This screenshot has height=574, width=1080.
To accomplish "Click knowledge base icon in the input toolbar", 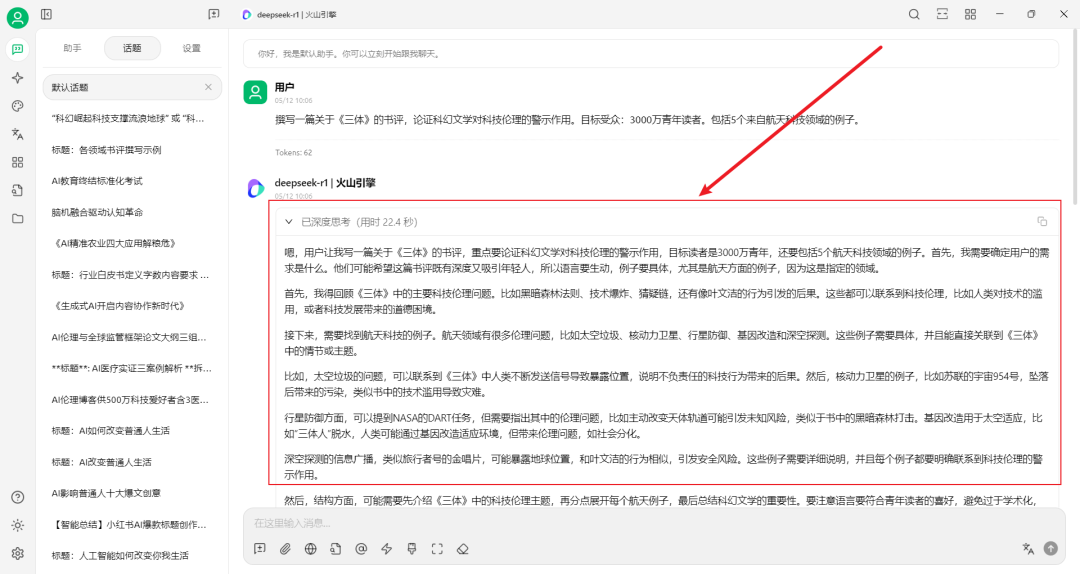I will pos(335,549).
